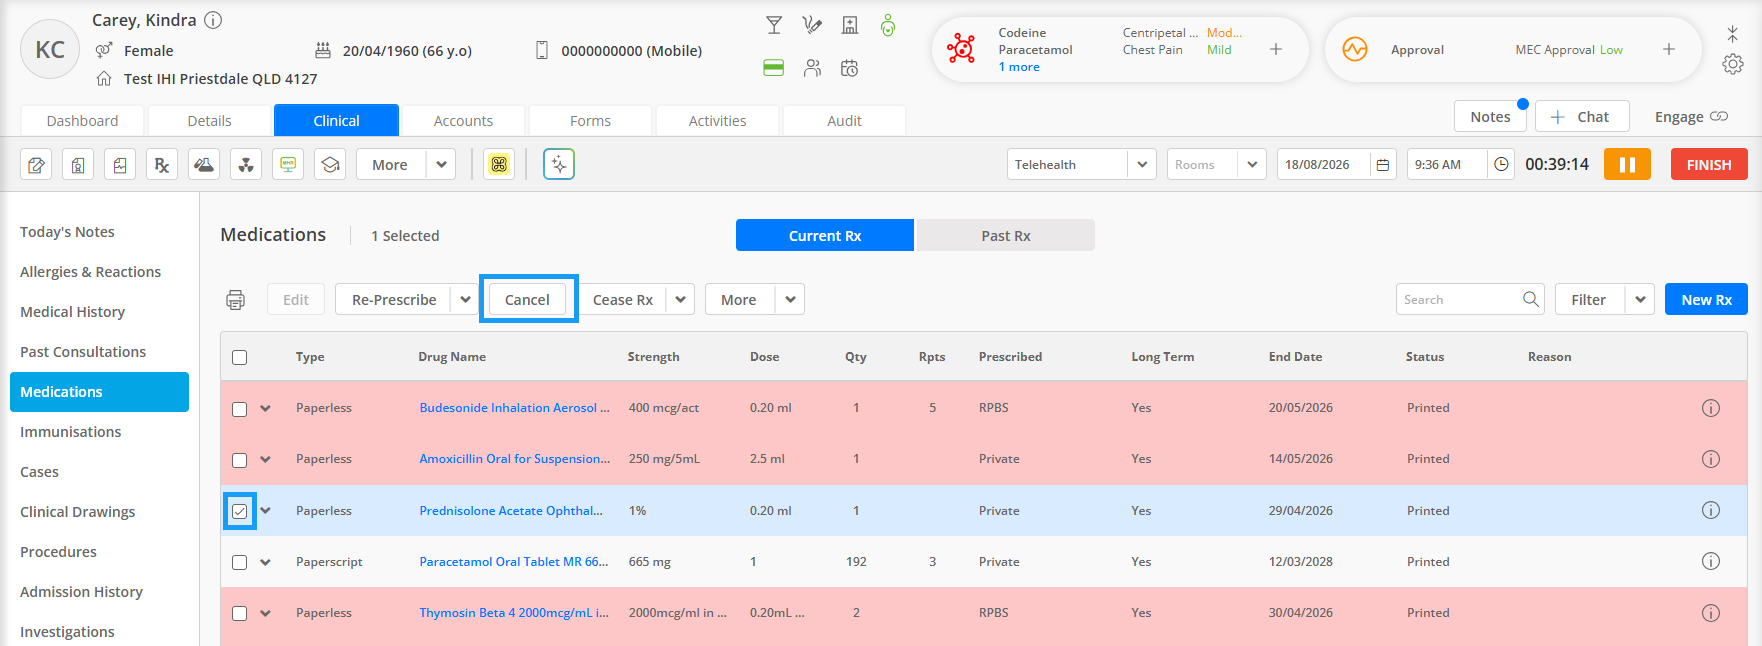Open Prednisolone Acetate Ophthal... drug link
1762x646 pixels.
click(511, 511)
